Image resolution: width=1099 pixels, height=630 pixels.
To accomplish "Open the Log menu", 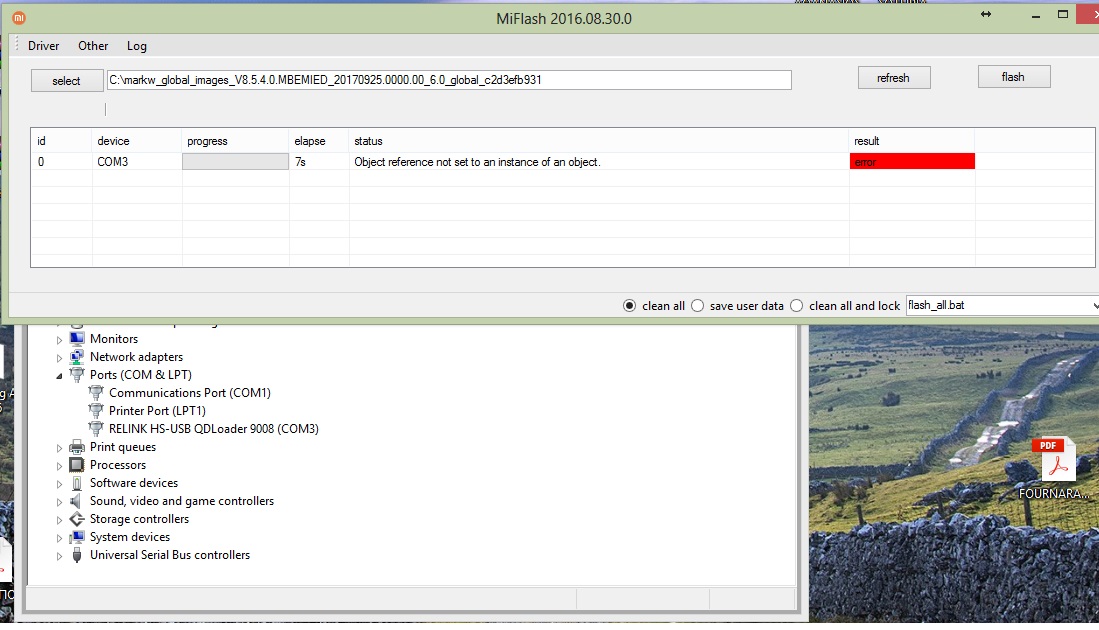I will 136,46.
